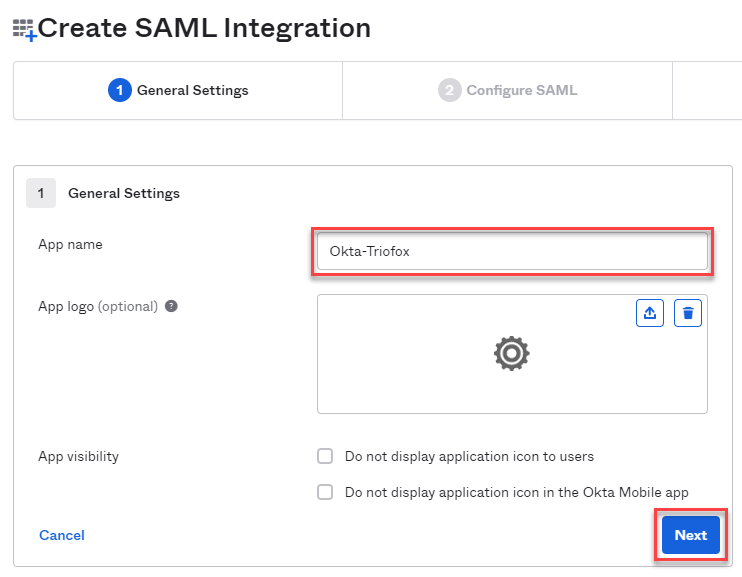This screenshot has width=742, height=577.
Task: Click the 'Create SAML Integration' heading
Action: pos(204,28)
